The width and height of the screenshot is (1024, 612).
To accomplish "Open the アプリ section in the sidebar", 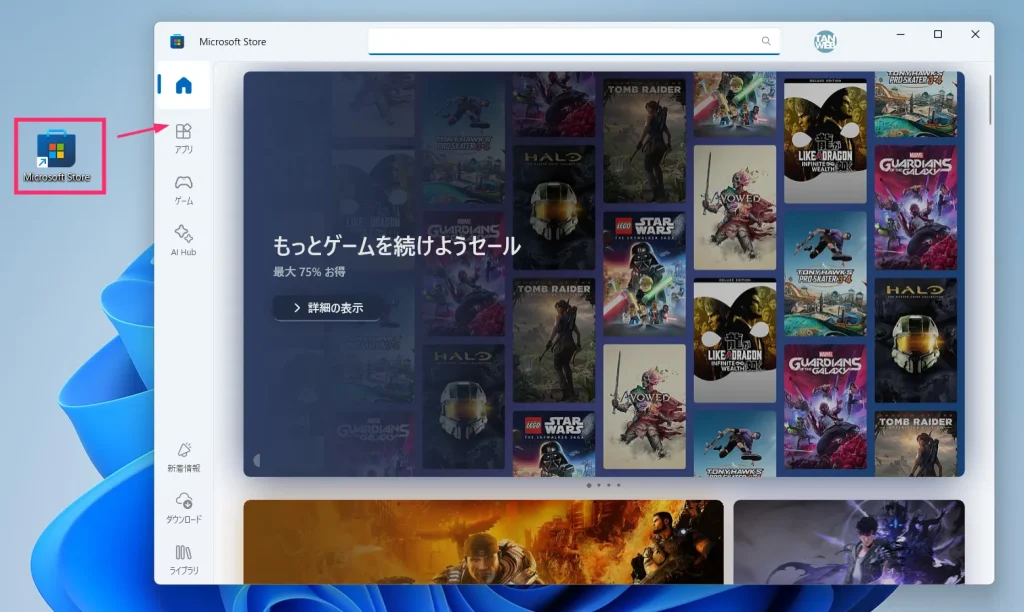I will [x=184, y=138].
